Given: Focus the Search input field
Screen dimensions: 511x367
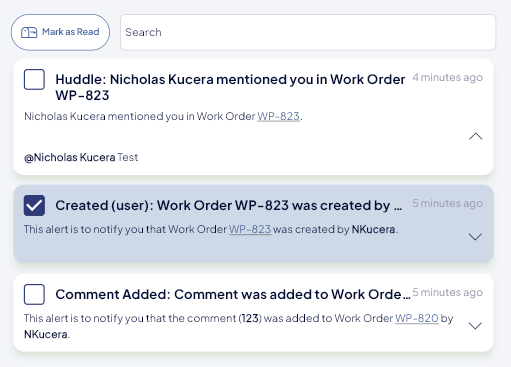Looking at the screenshot, I should pos(308,32).
